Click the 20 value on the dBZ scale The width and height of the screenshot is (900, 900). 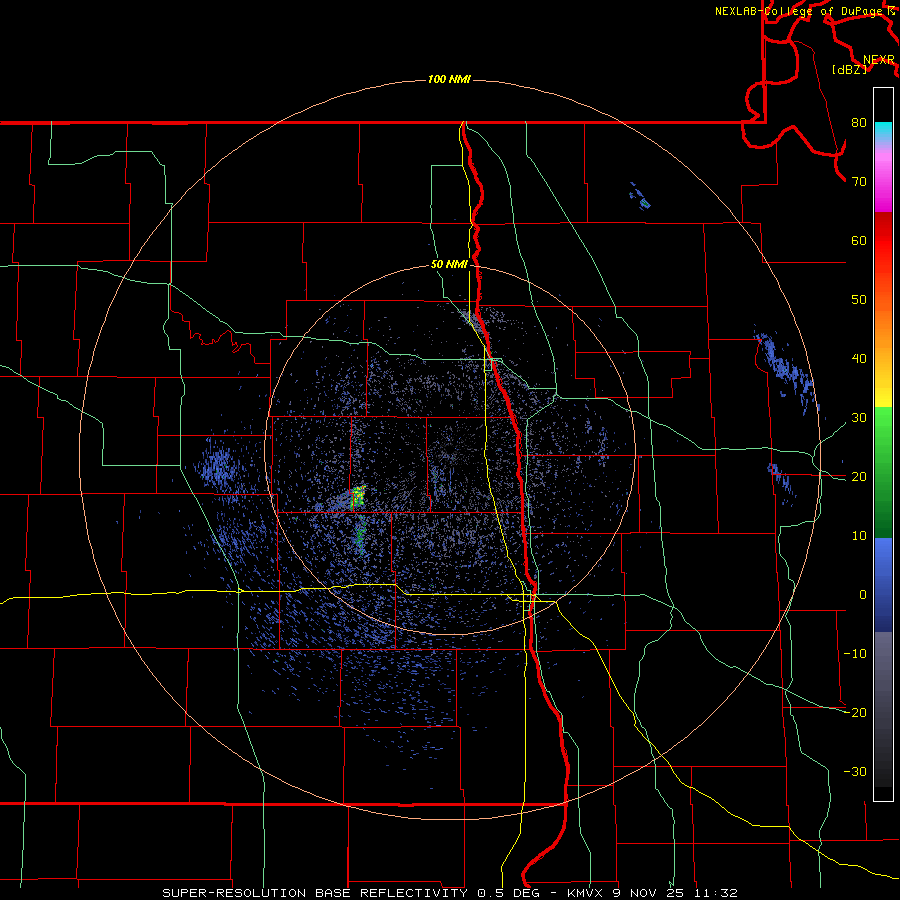point(859,476)
